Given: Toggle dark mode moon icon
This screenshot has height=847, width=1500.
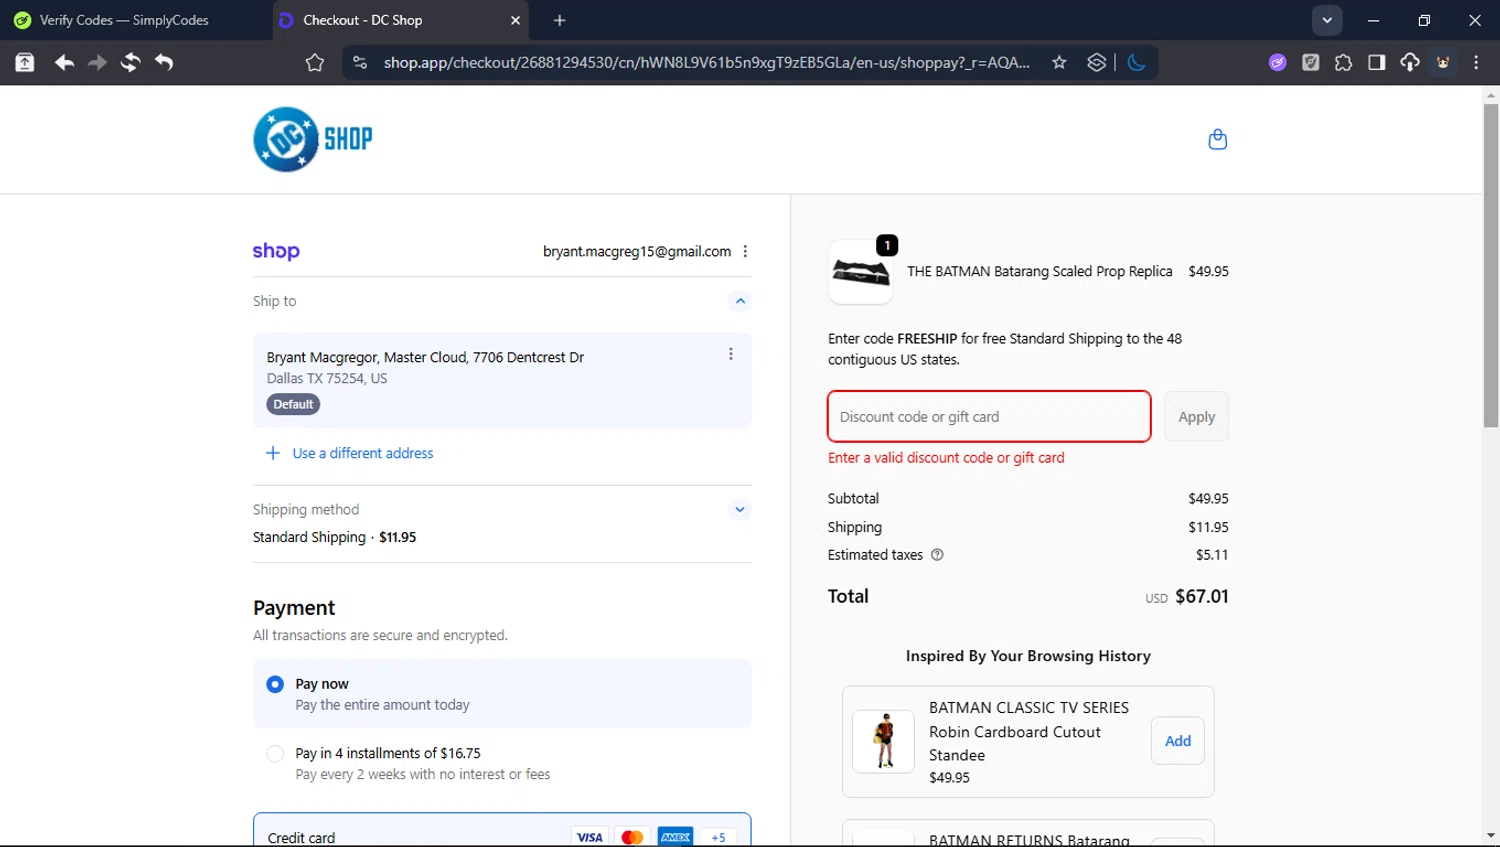Looking at the screenshot, I should click(1136, 62).
